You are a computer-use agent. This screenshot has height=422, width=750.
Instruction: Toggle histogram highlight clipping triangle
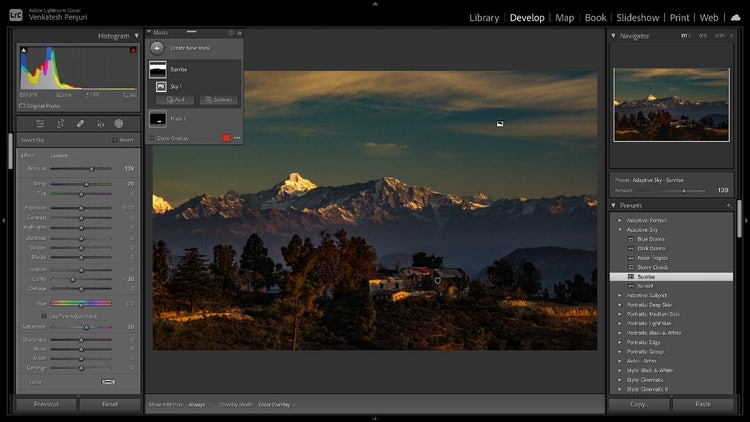pyautogui.click(x=133, y=50)
